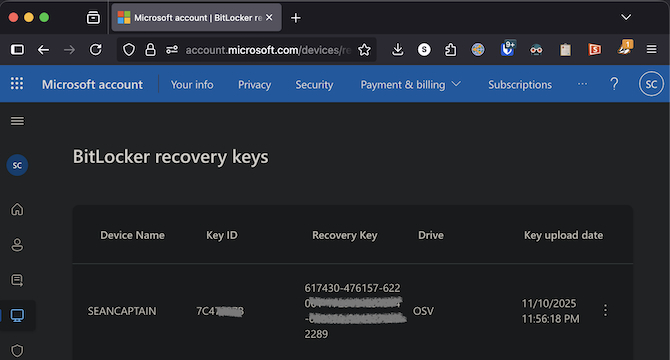
Task: Click the Device Name column header
Action: (x=132, y=235)
